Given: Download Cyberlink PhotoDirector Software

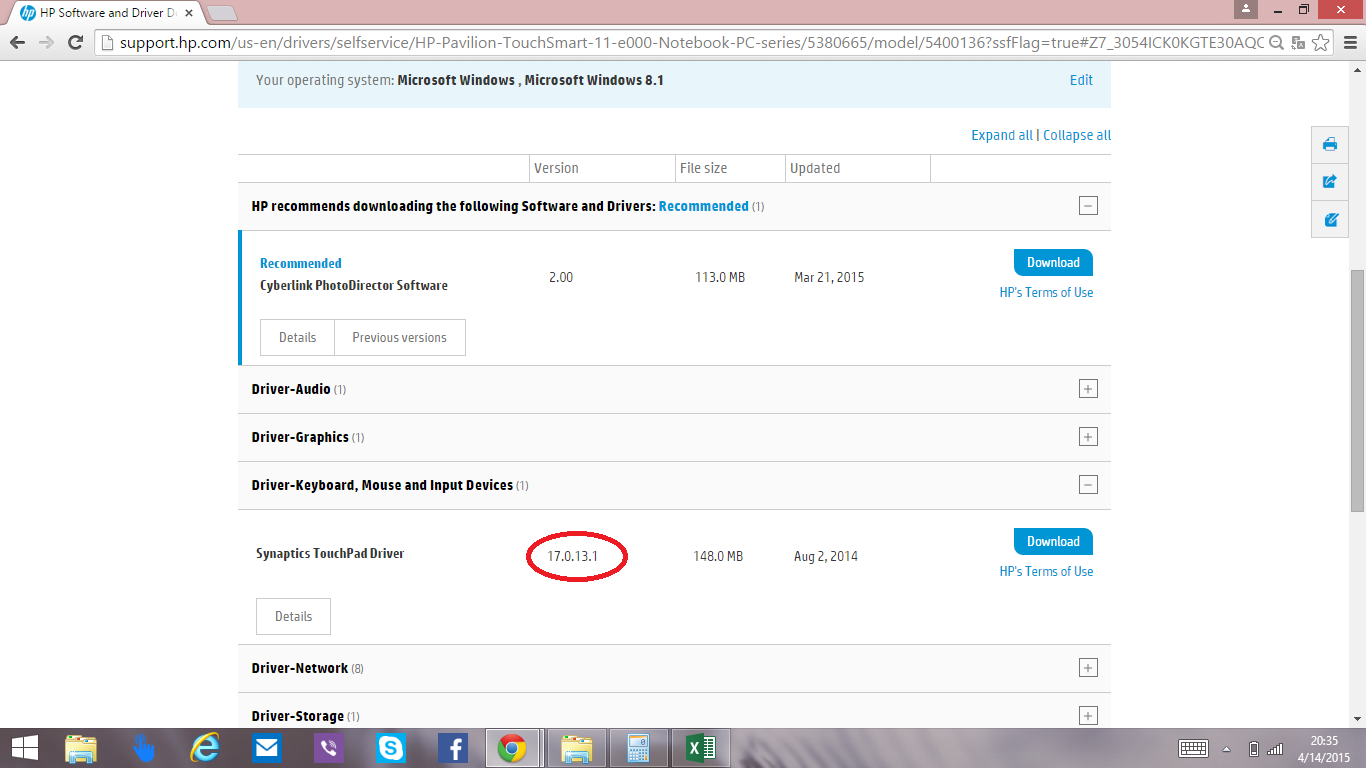Looking at the screenshot, I should coord(1053,262).
